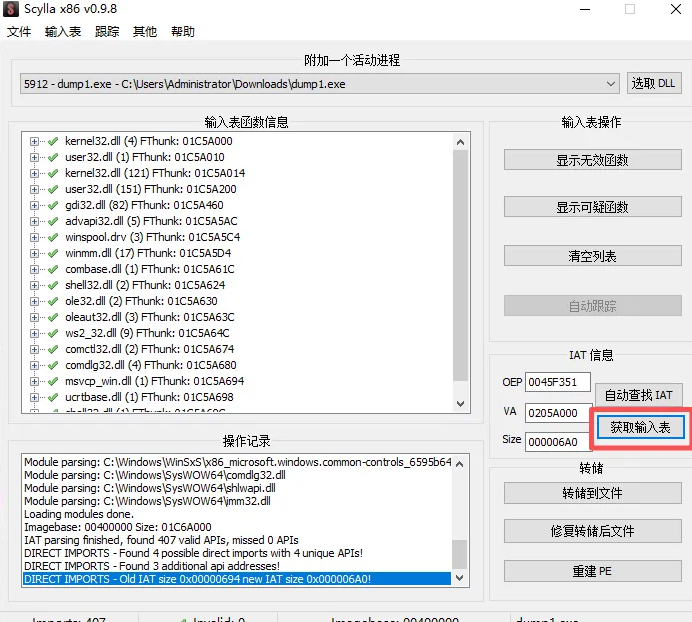
Task: Select log line 'Found 4 possible direct imports'
Action: coord(193,553)
